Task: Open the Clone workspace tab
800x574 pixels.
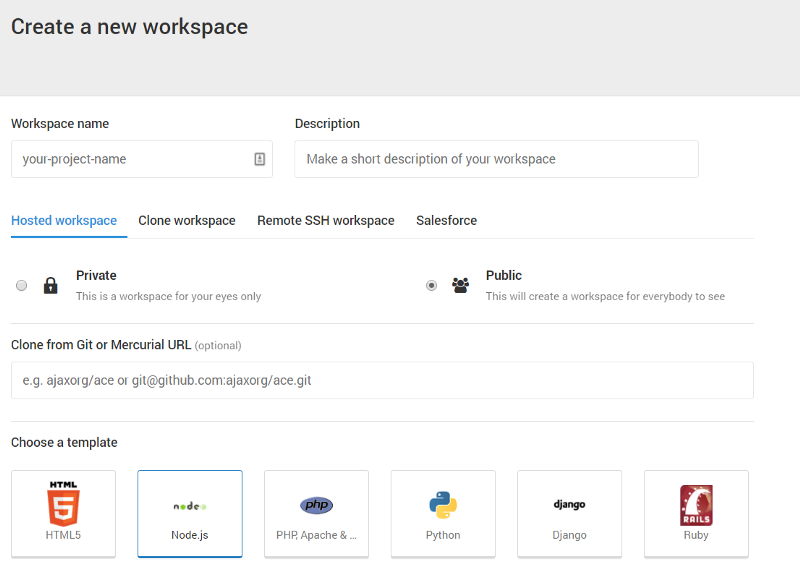Action: point(187,220)
